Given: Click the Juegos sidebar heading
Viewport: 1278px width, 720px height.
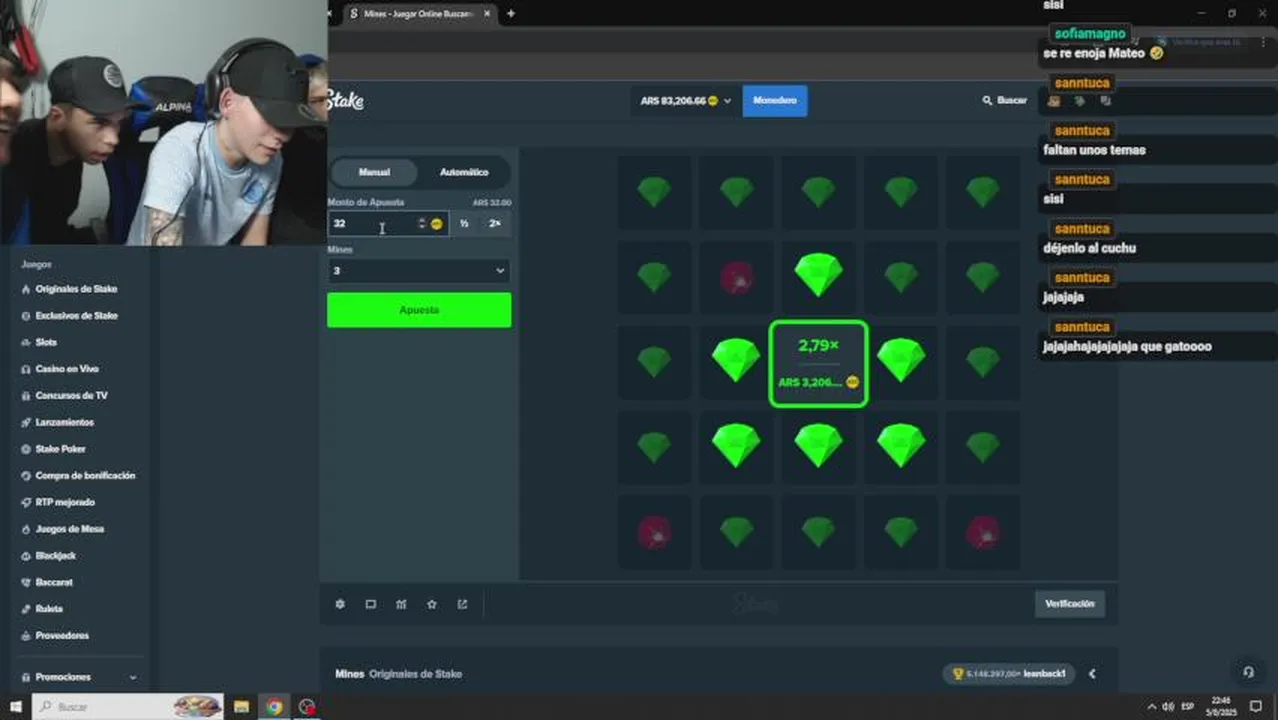Looking at the screenshot, I should coord(36,265).
